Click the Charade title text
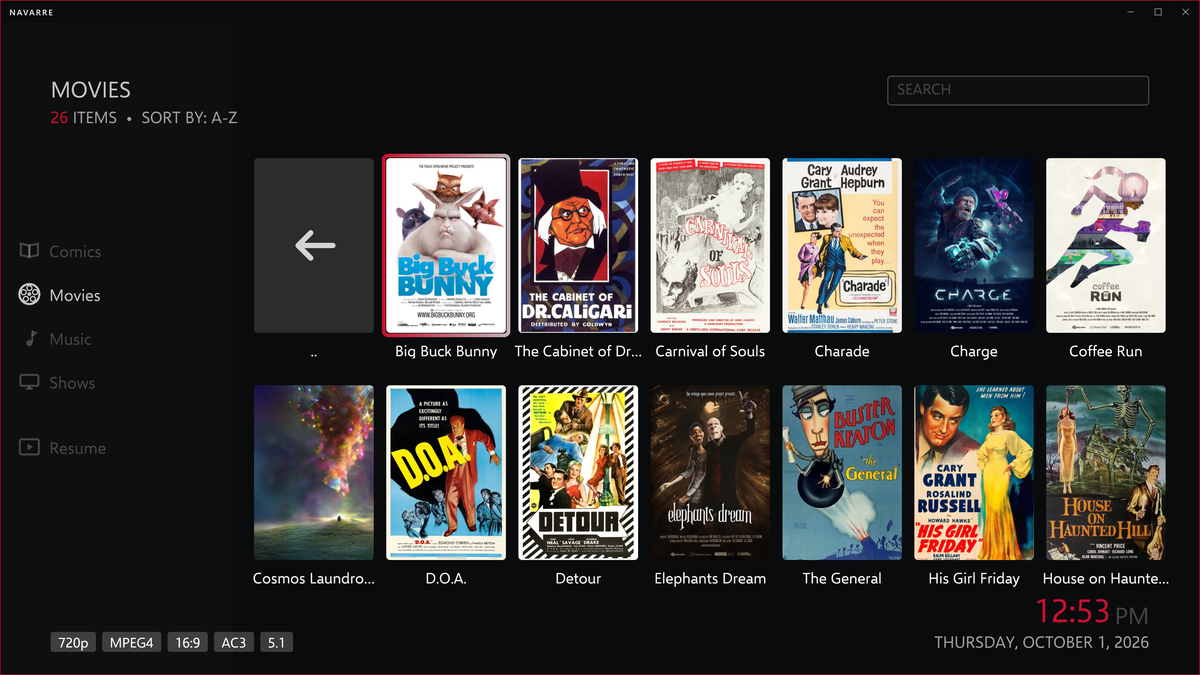 click(x=842, y=352)
